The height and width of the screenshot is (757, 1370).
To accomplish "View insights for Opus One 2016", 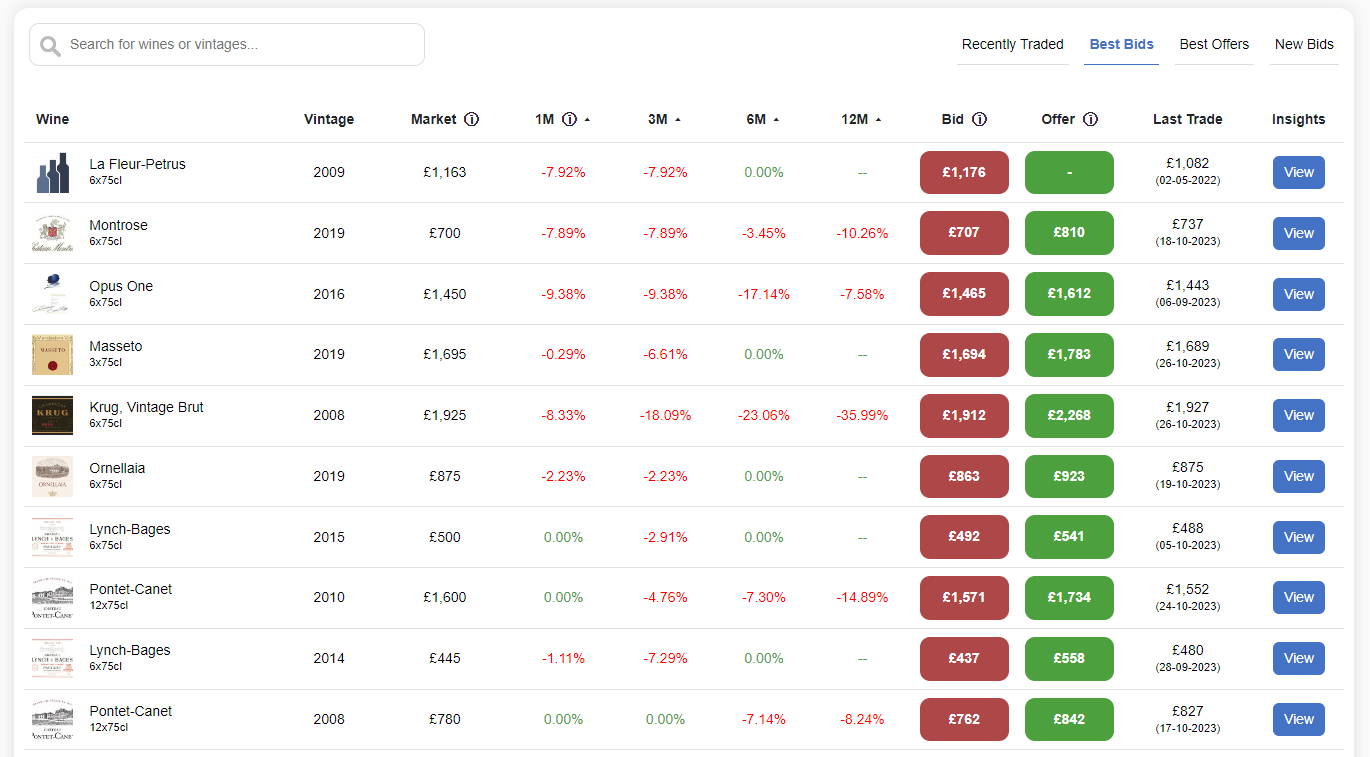I will click(x=1299, y=294).
